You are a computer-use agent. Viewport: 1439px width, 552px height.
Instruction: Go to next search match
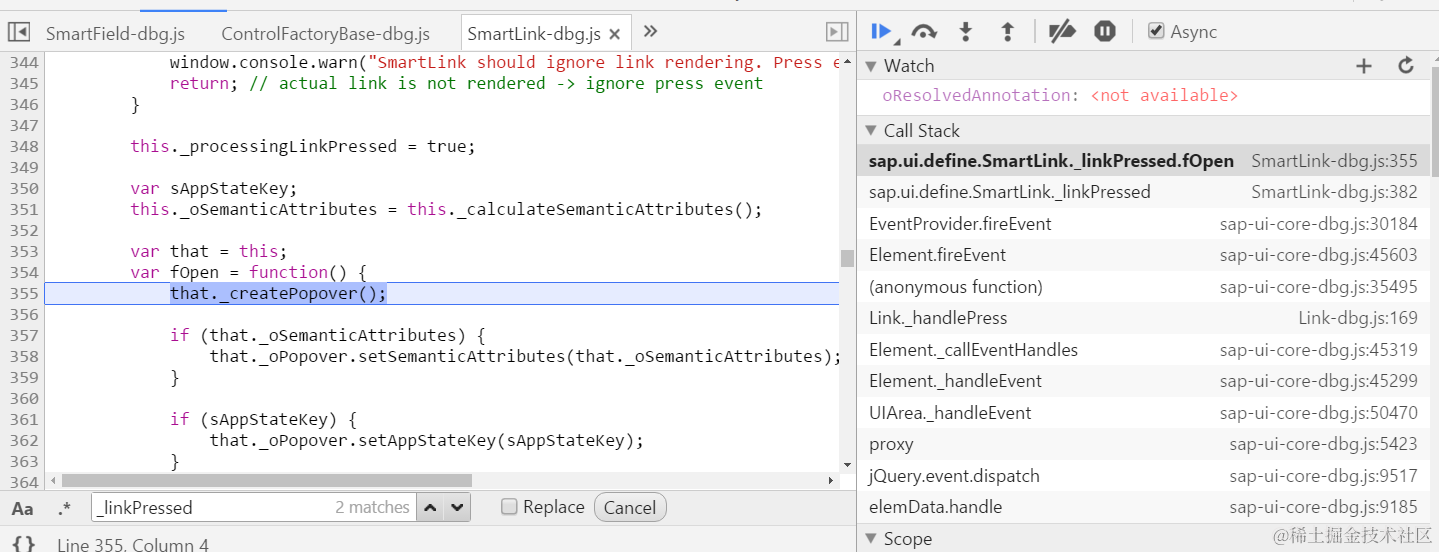pos(457,508)
